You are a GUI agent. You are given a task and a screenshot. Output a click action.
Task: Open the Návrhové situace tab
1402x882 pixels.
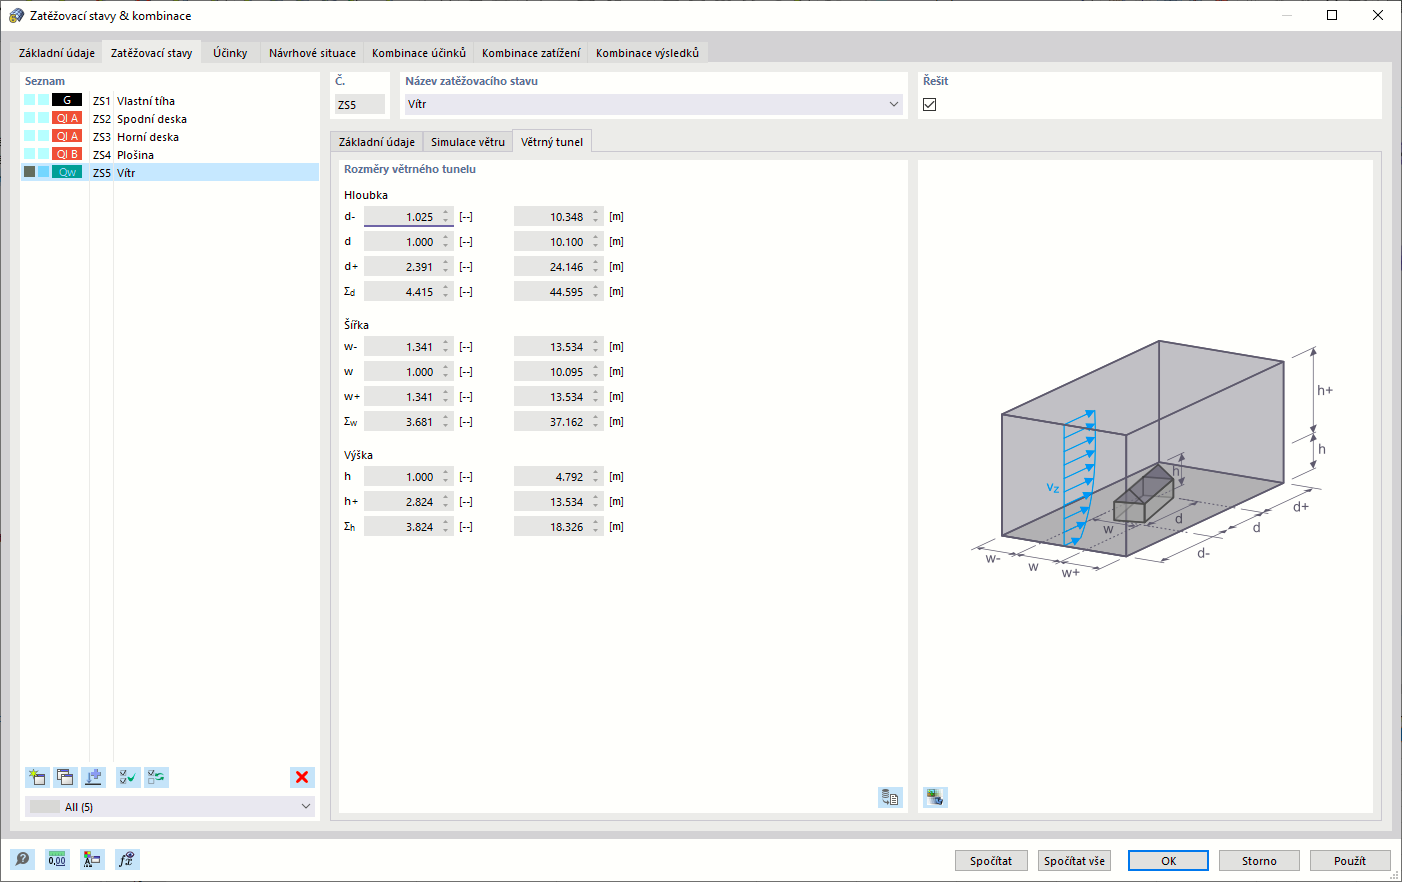(312, 53)
